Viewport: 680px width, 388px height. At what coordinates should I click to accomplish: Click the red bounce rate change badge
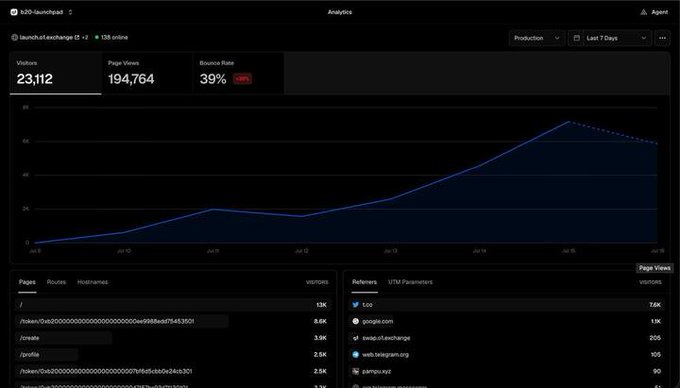pyautogui.click(x=242, y=79)
